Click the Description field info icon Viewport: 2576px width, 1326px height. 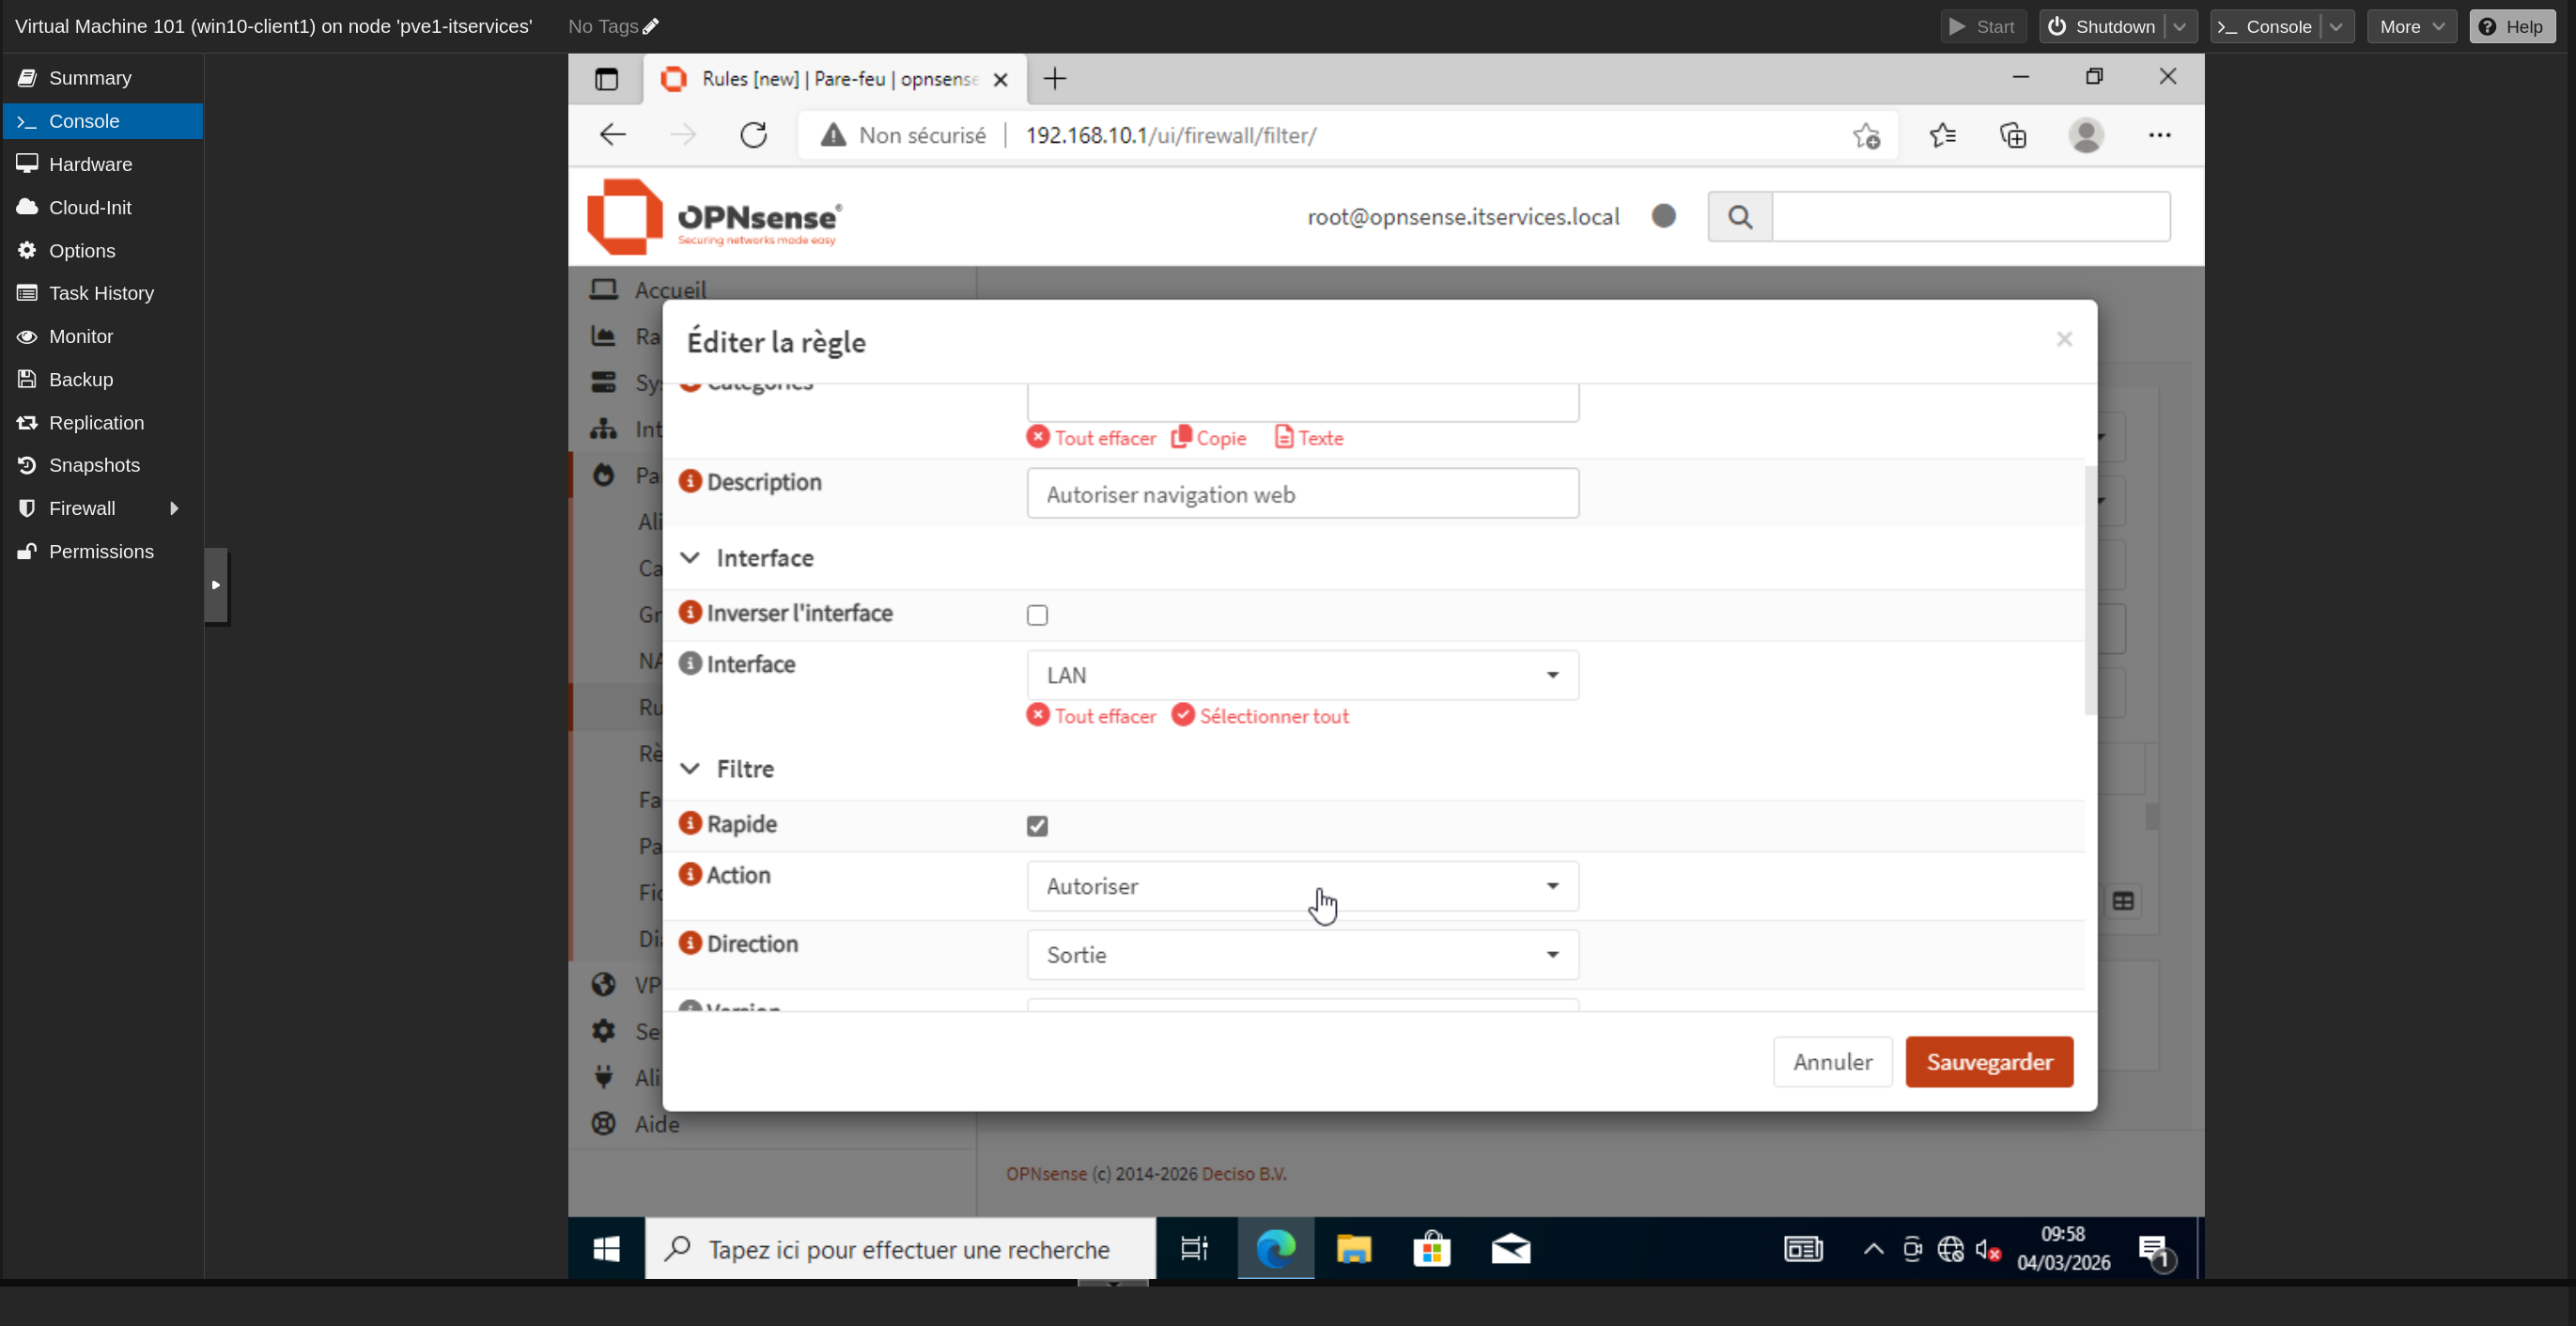tap(690, 481)
